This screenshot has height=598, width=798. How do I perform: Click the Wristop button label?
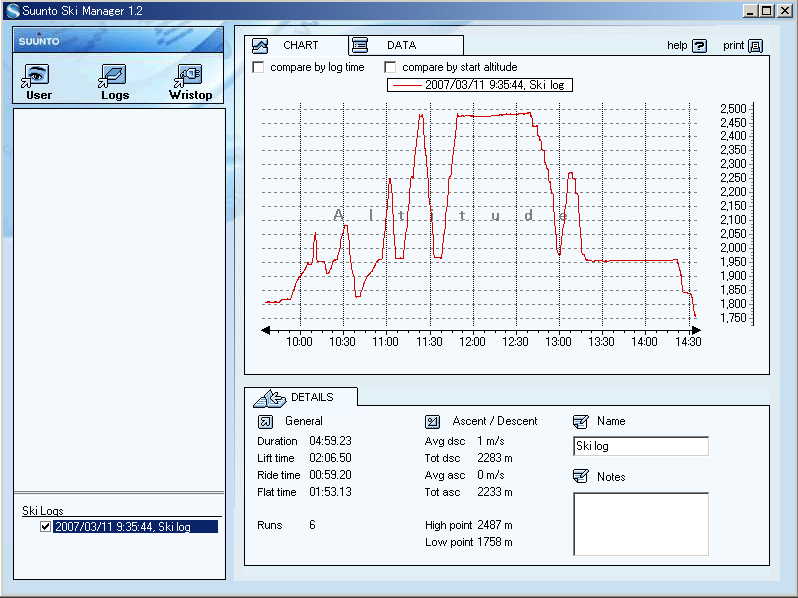[x=191, y=95]
